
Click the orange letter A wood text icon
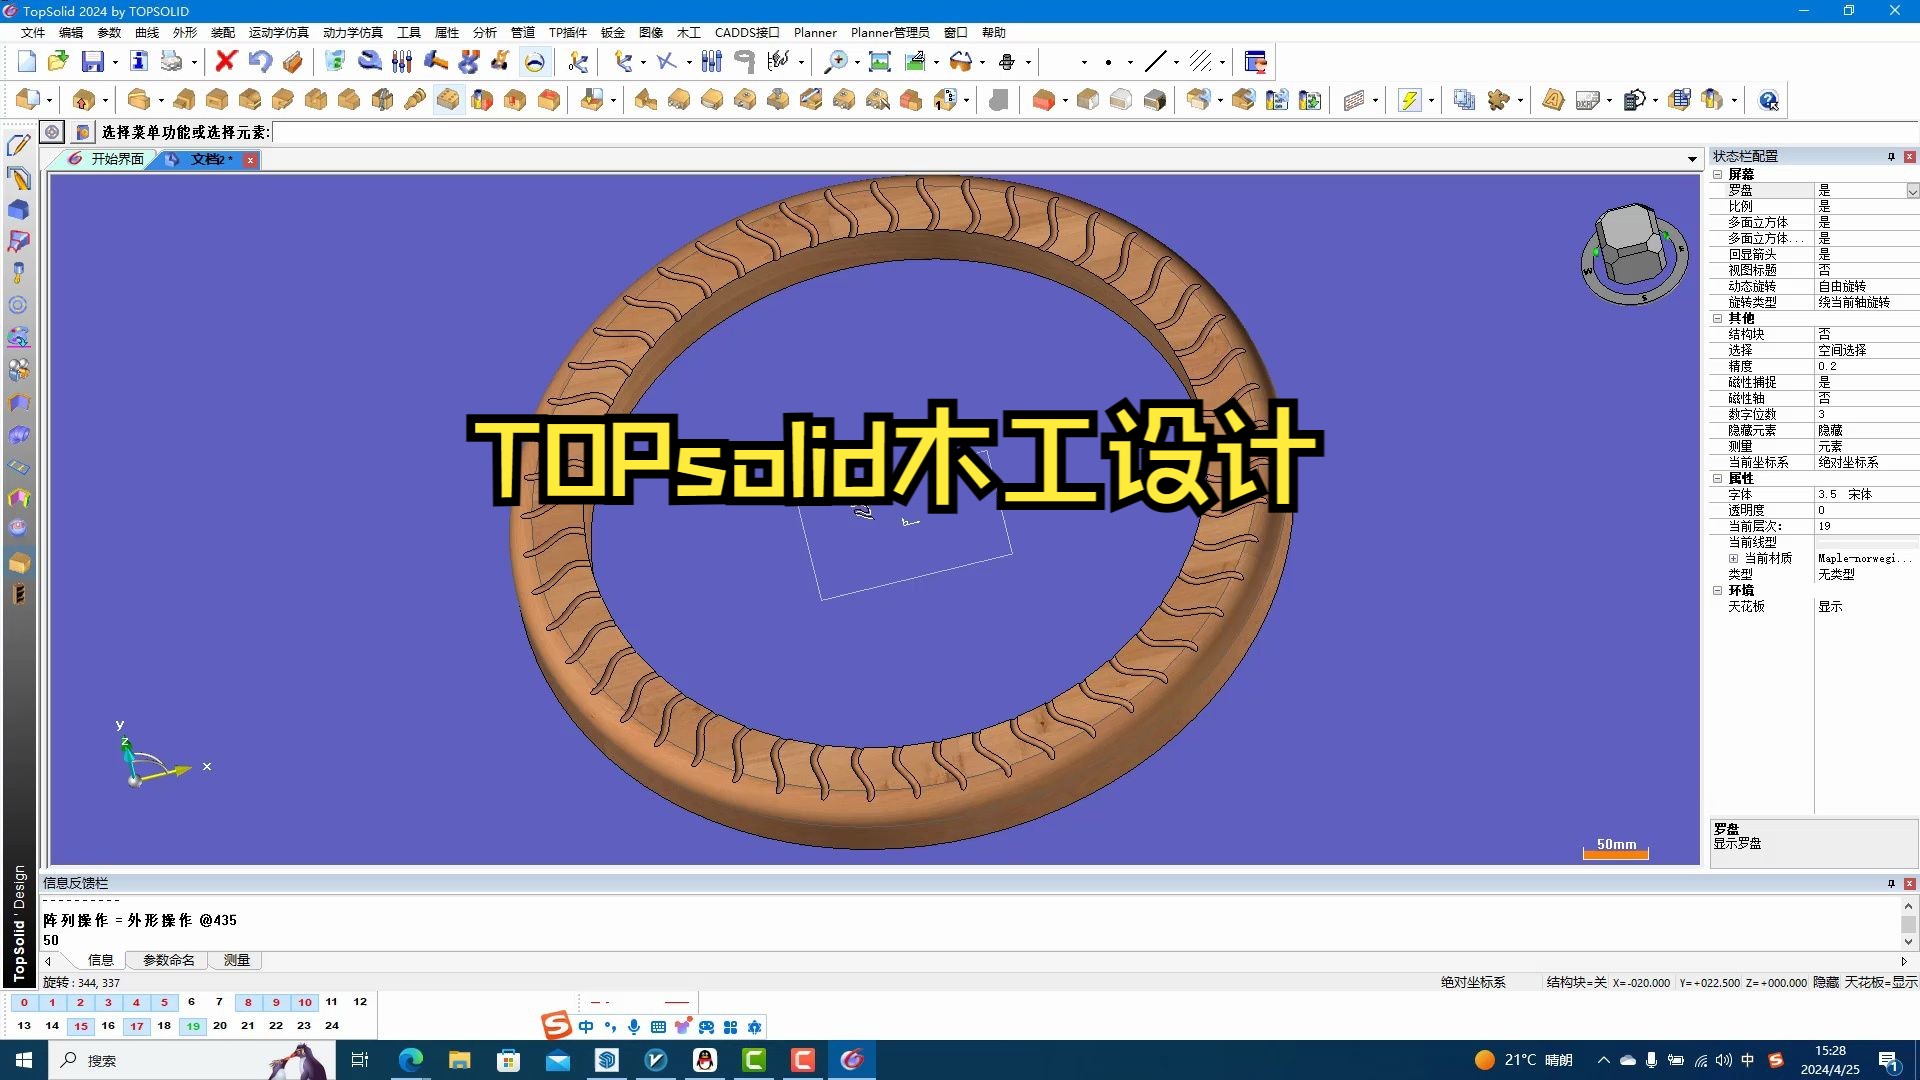coord(1553,100)
